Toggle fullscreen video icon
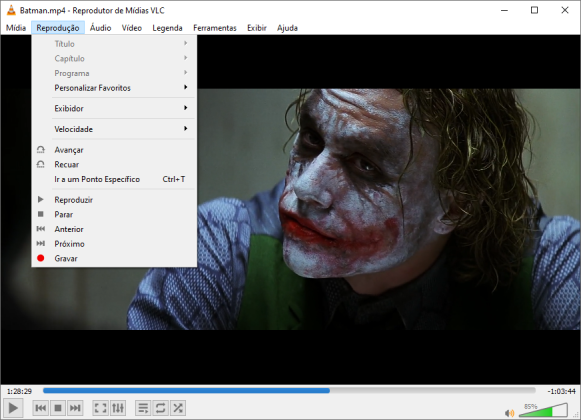 (x=100, y=408)
